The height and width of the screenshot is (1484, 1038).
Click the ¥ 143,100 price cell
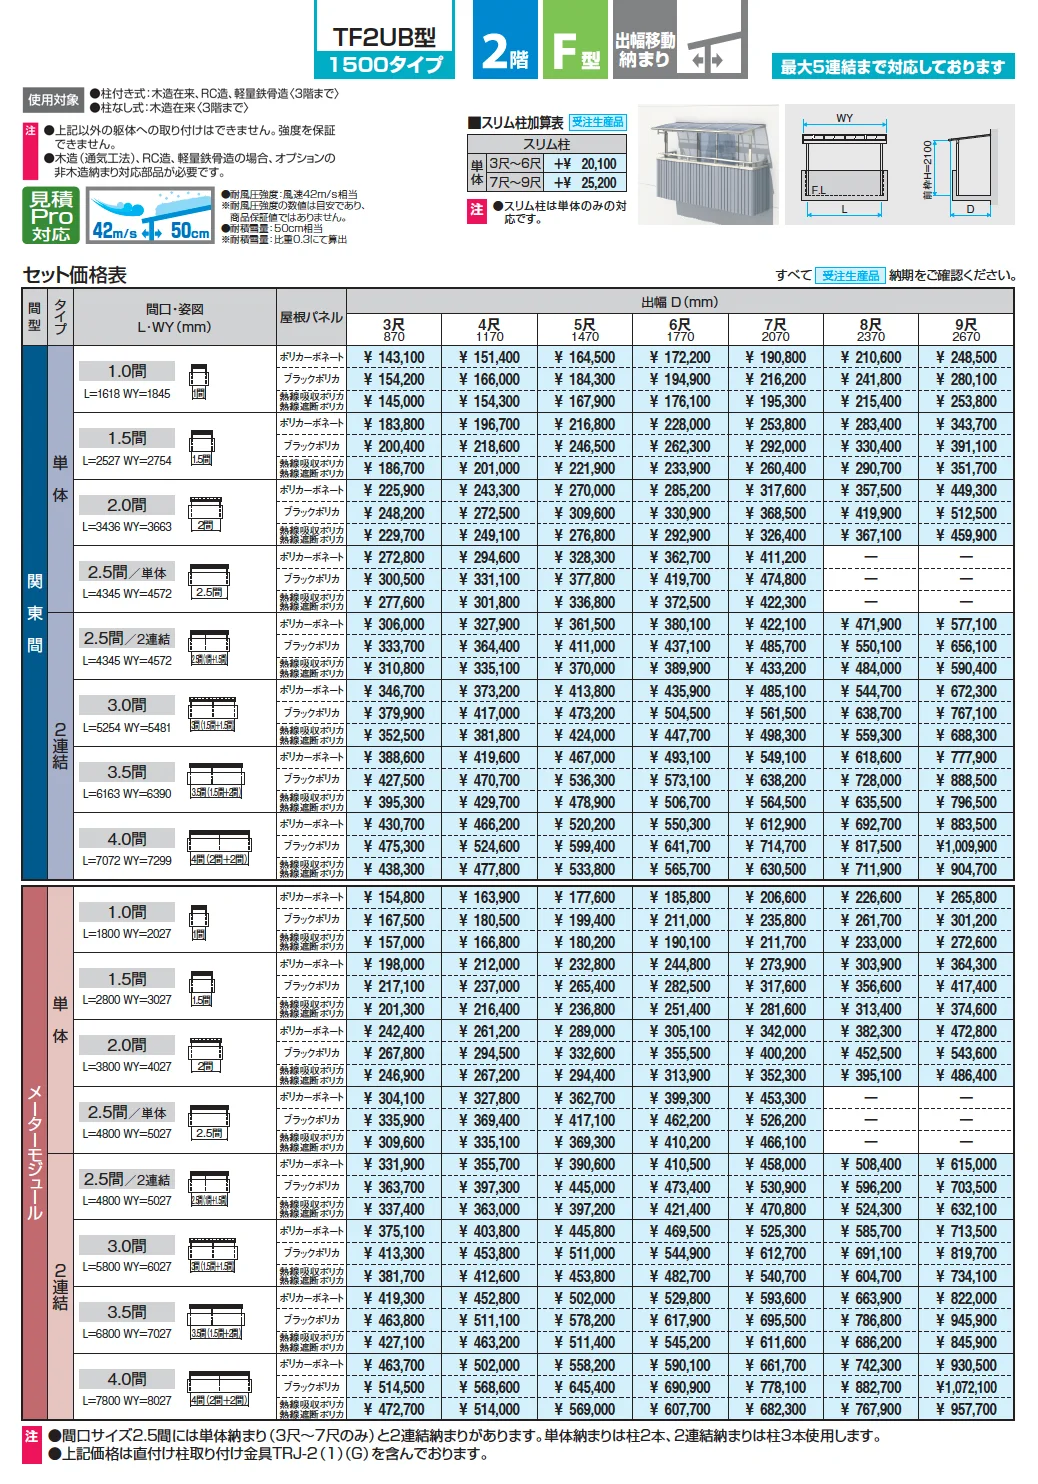coord(394,357)
